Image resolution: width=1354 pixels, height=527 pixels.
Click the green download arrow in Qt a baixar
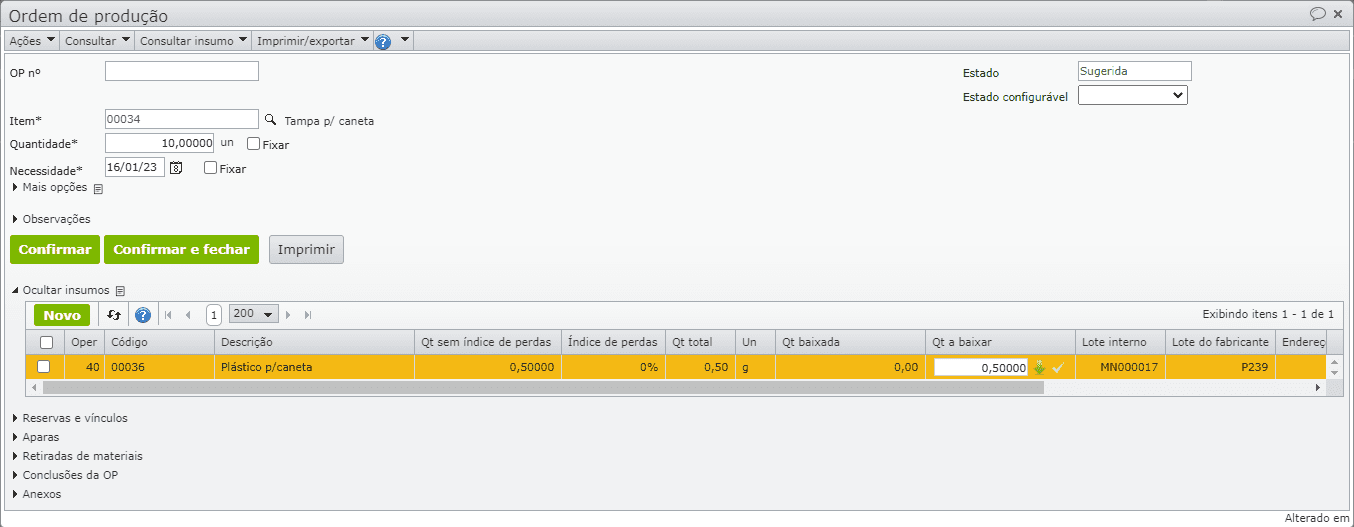1040,367
